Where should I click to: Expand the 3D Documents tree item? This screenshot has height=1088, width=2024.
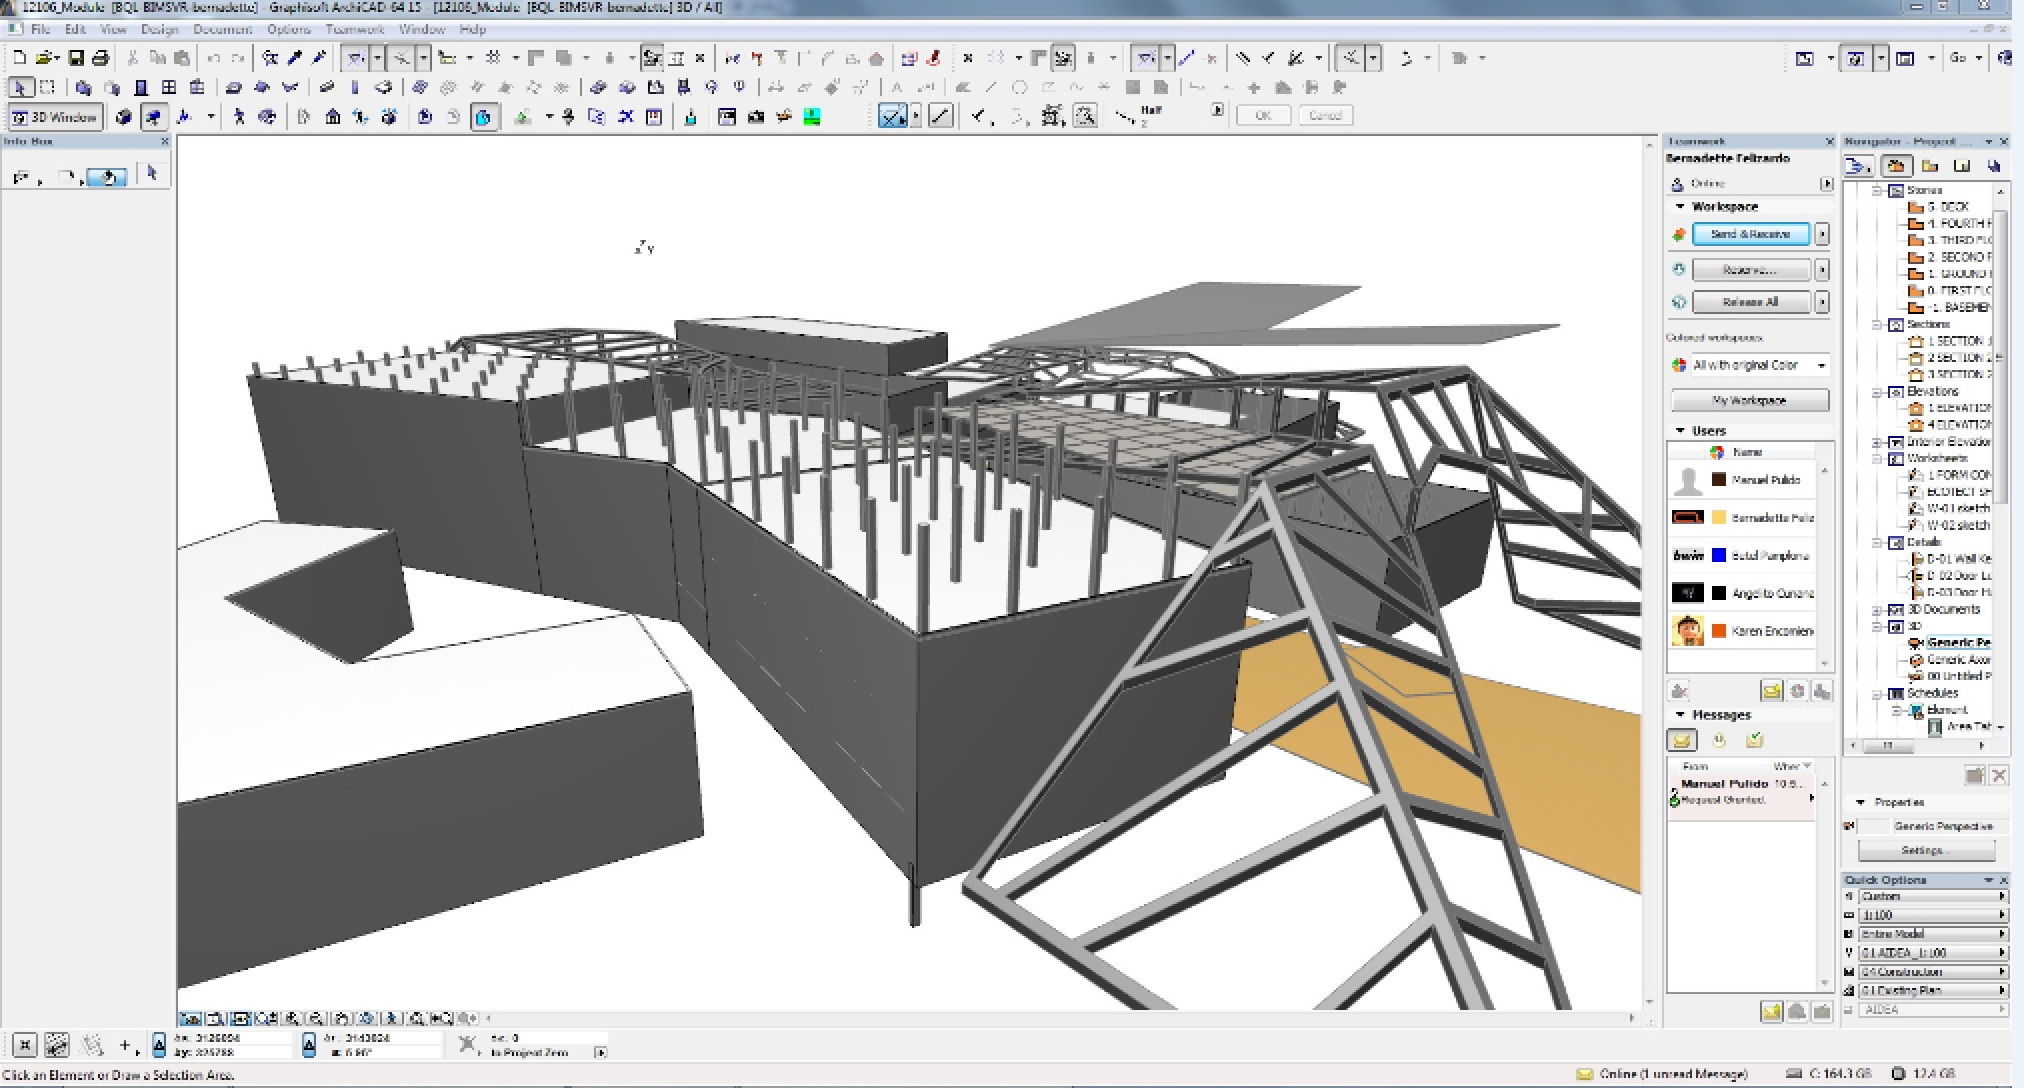pos(1878,609)
